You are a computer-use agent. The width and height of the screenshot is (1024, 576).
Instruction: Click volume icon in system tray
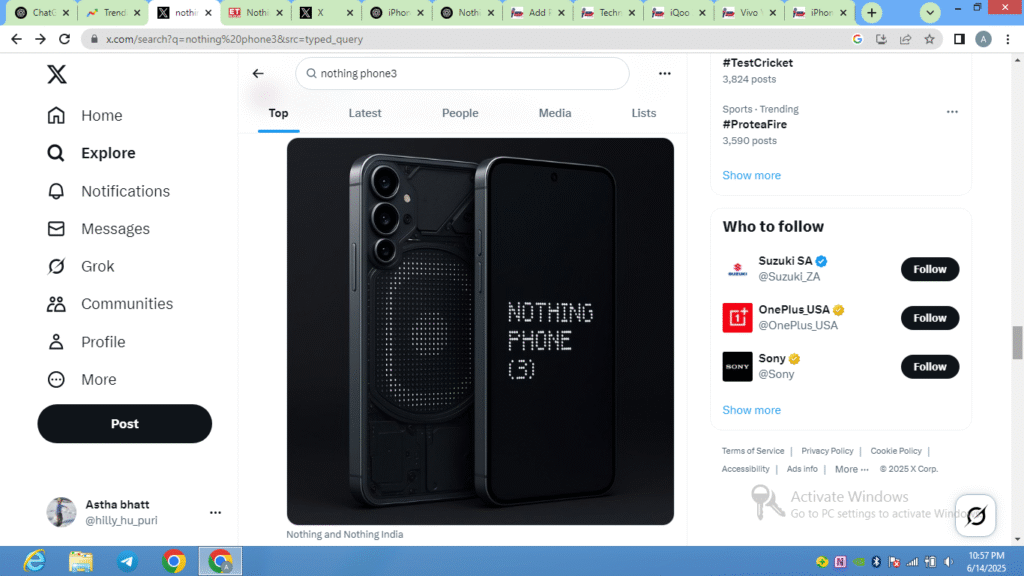tap(949, 562)
